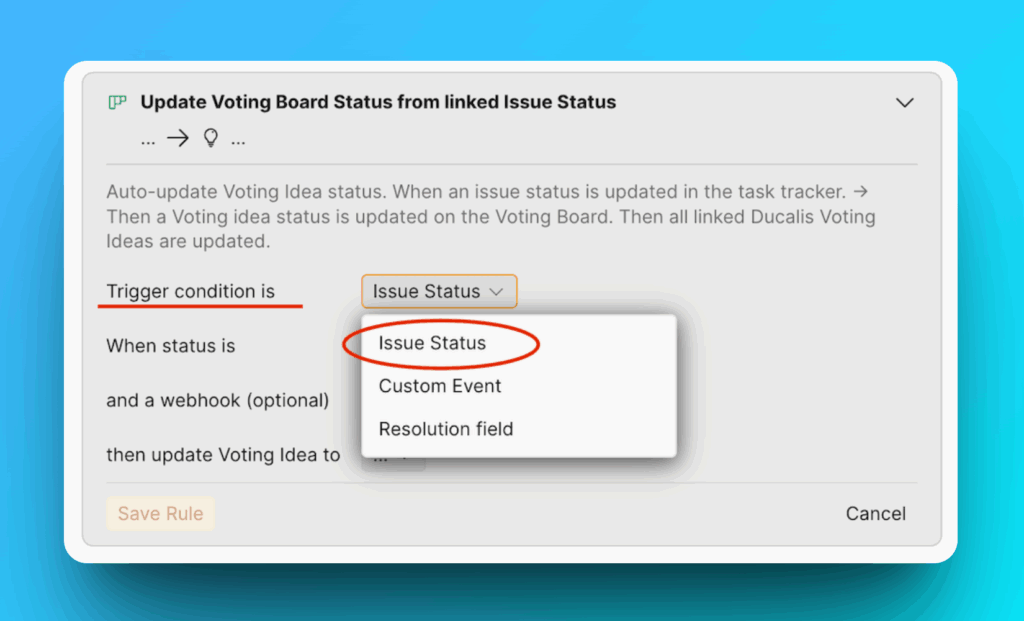Click the underlined 'Trigger condition is' label

coord(191,291)
